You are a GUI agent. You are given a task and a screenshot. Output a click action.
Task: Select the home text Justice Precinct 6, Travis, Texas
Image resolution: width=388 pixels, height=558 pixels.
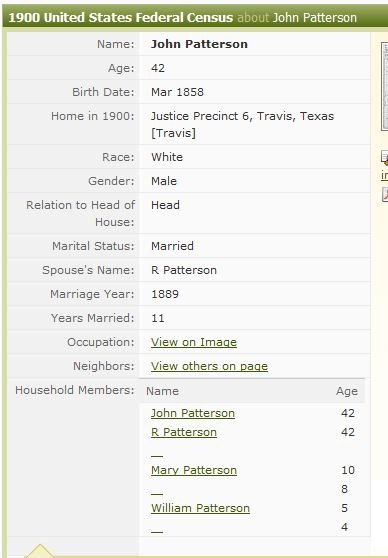coord(242,116)
